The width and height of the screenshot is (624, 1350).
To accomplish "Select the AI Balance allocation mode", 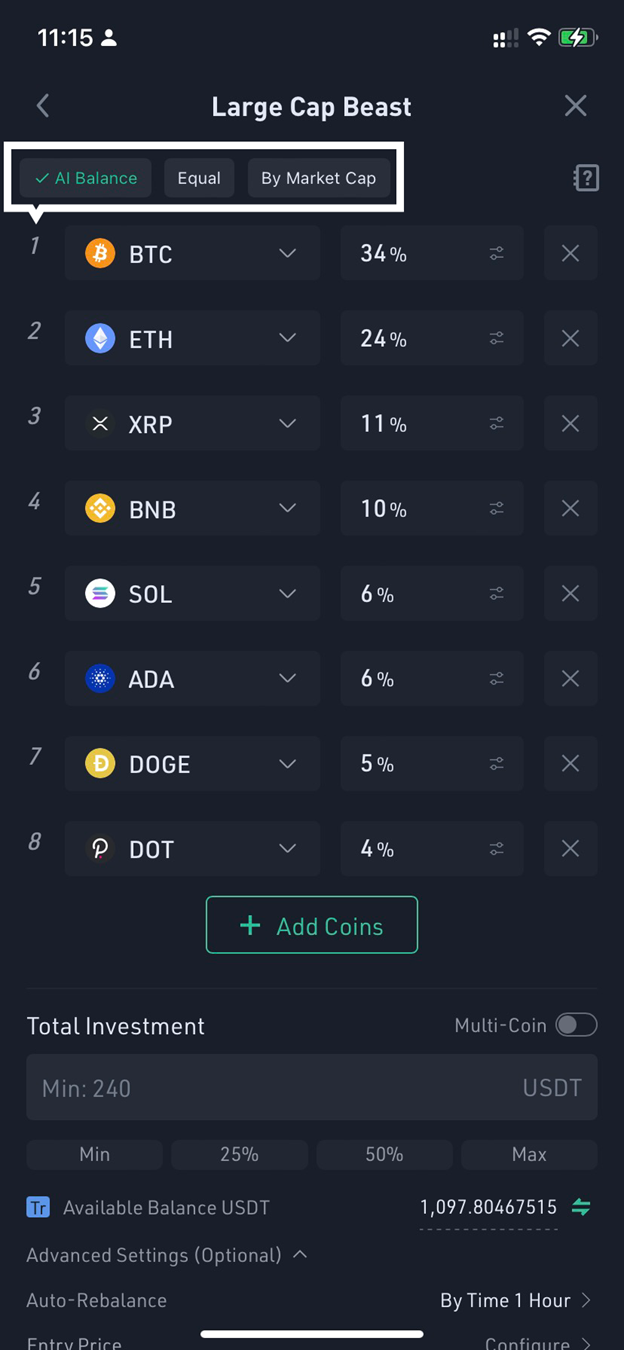I will (x=86, y=178).
